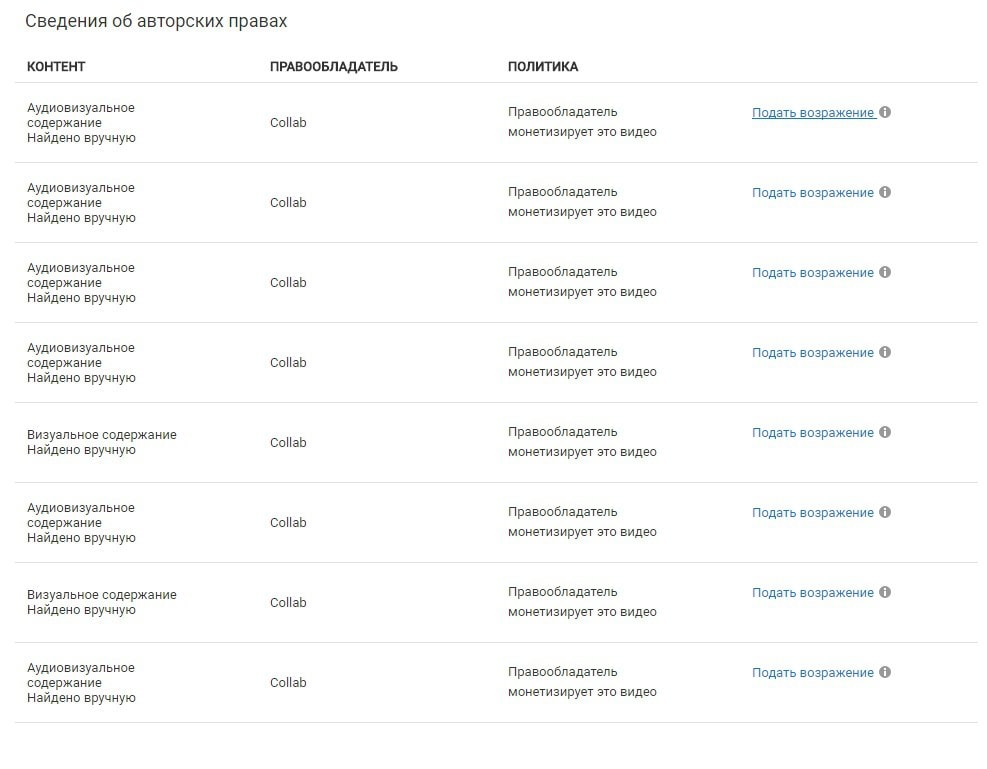Click info icon in fourth claim row
The width and height of the screenshot is (987, 769).
click(884, 352)
